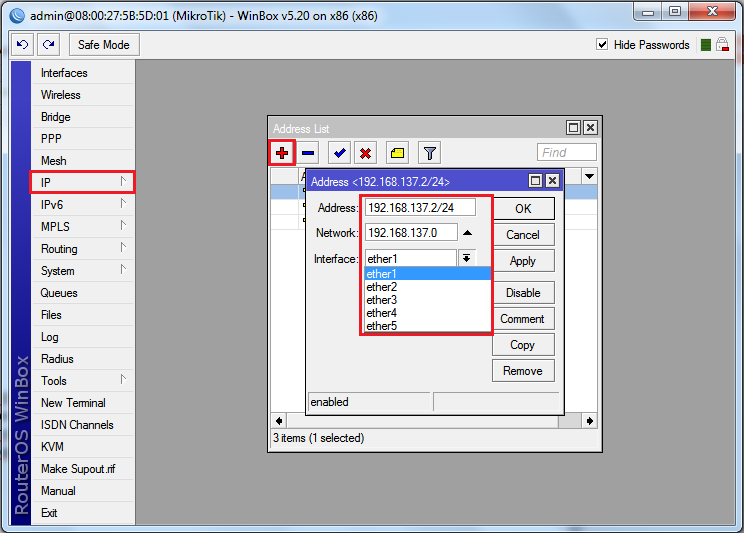Open the Mesh menu
744x533 pixels.
click(83, 161)
